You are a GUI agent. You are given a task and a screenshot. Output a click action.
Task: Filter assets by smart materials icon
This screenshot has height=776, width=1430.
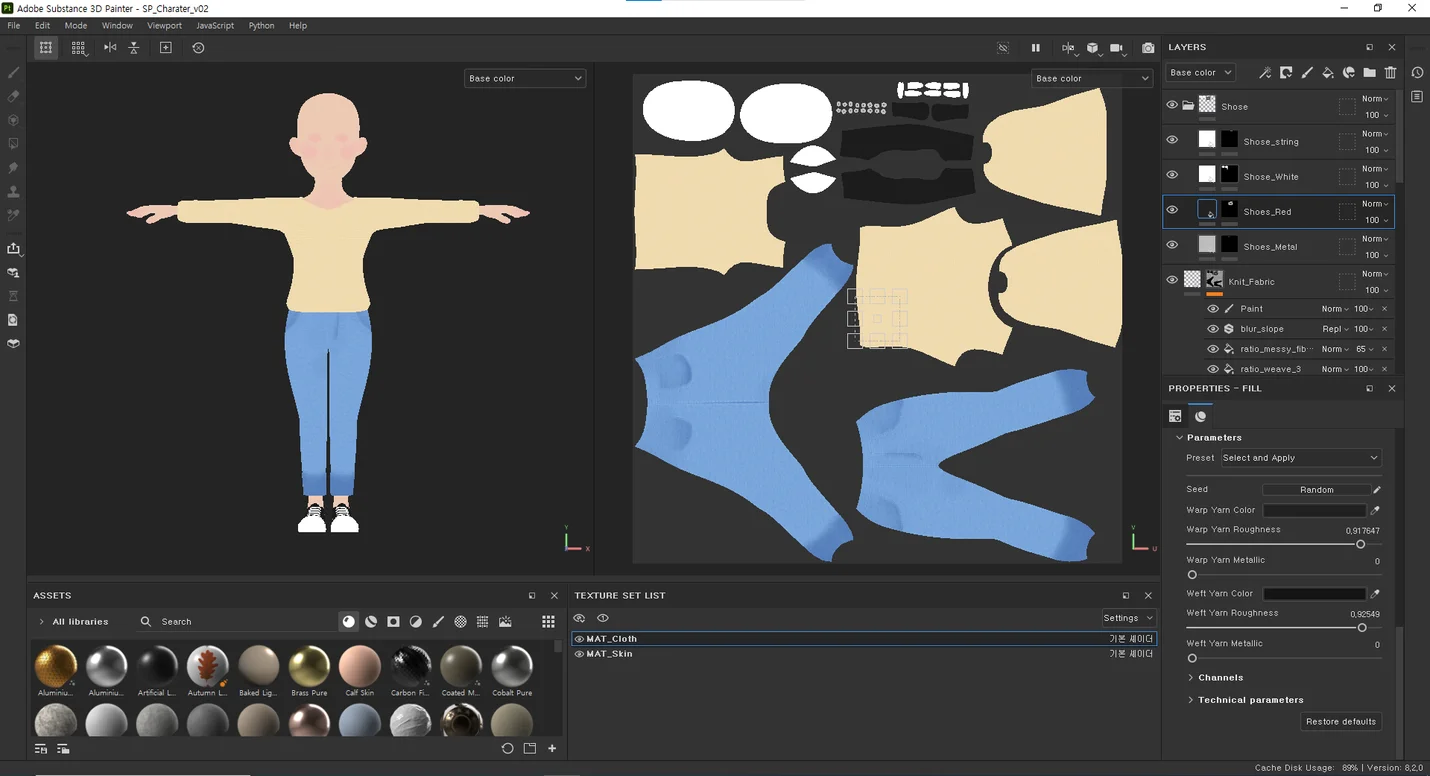tap(371, 621)
